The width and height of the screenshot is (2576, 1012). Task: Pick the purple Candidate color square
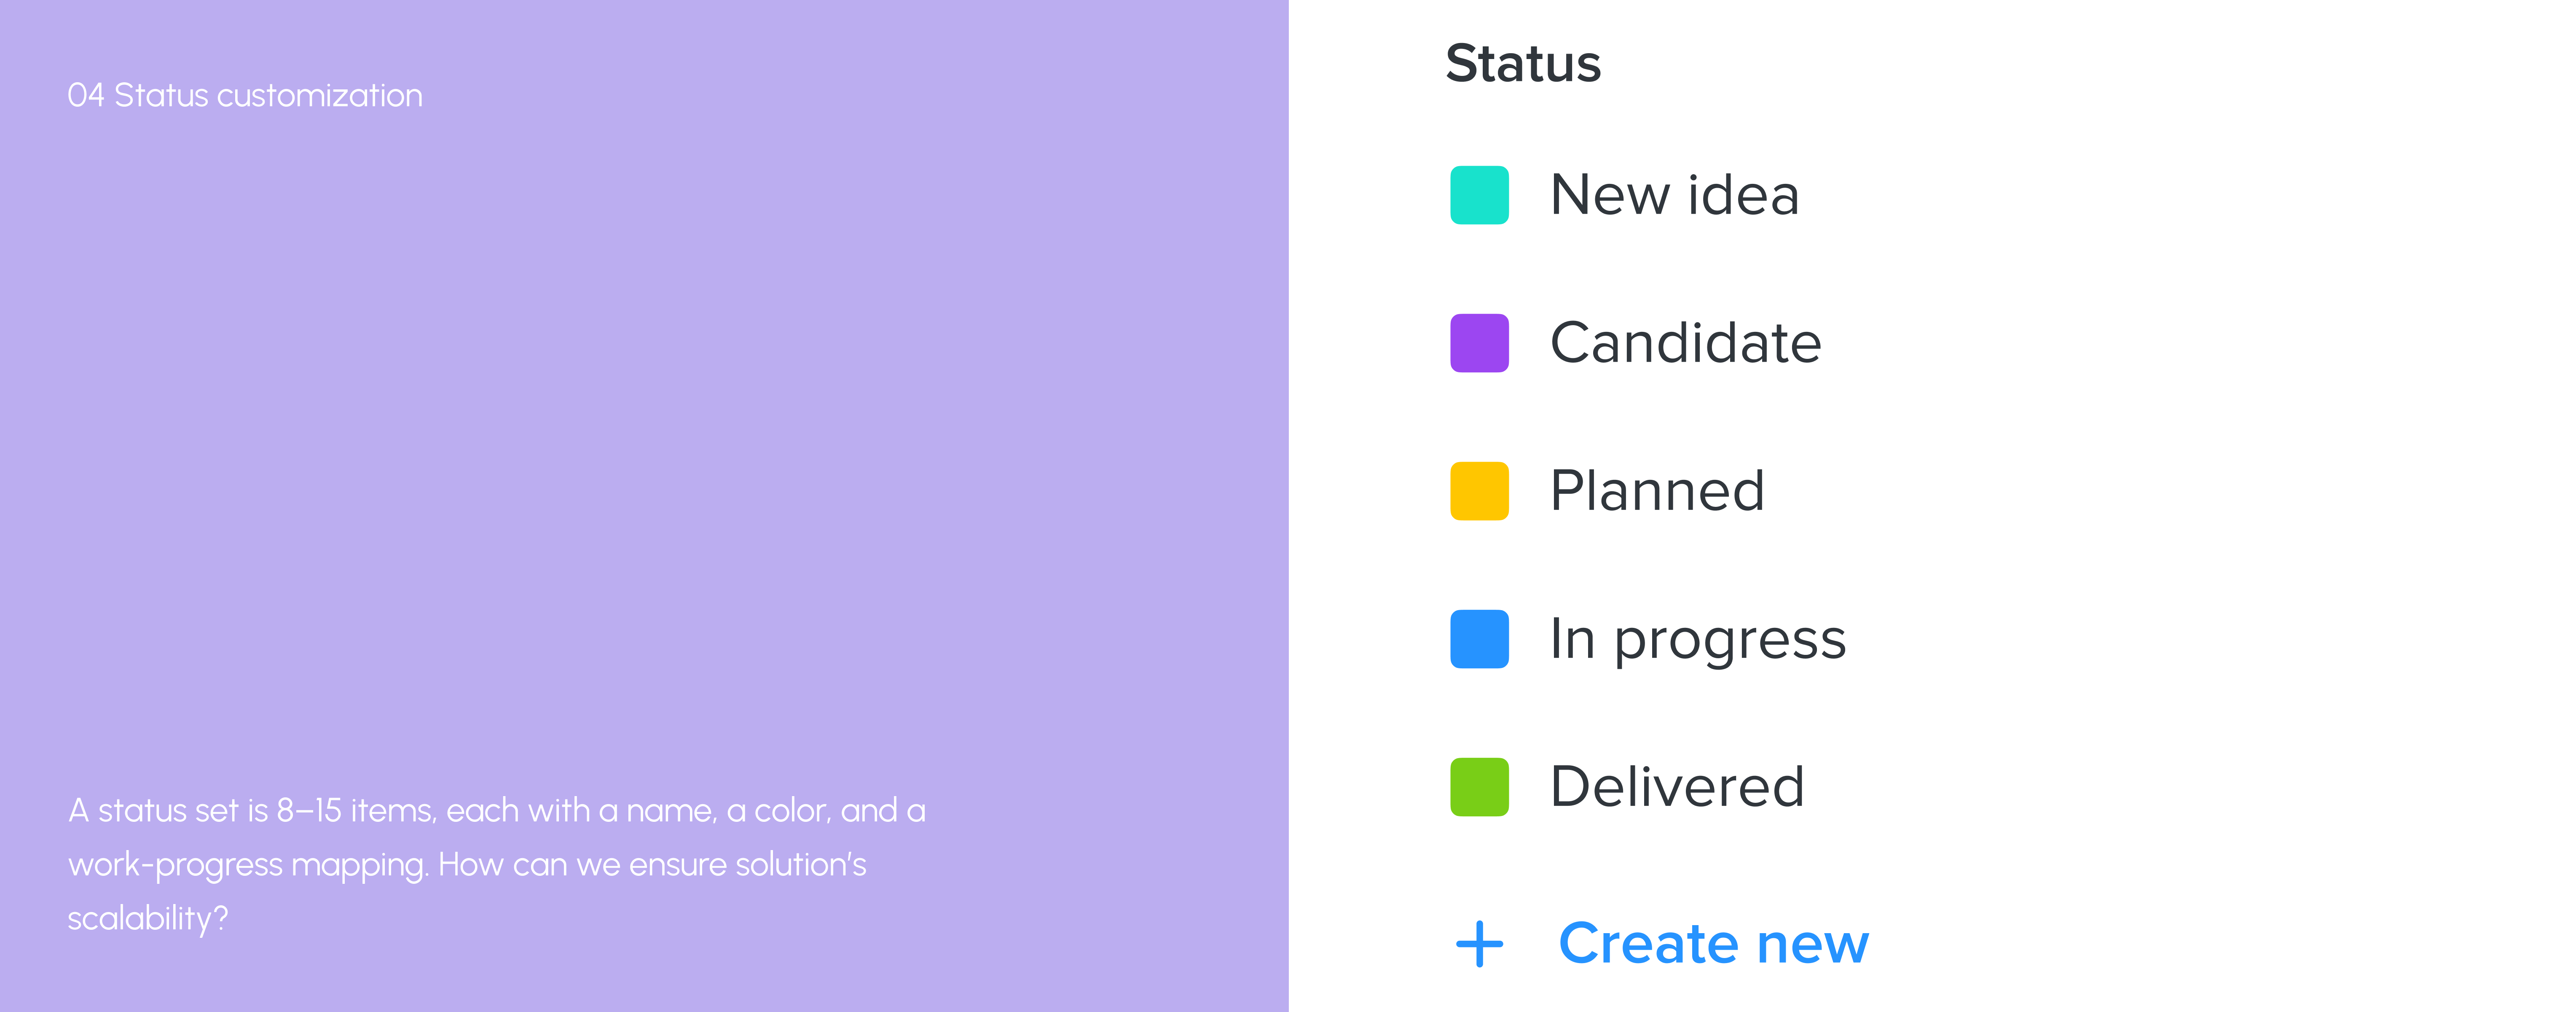tap(1479, 343)
